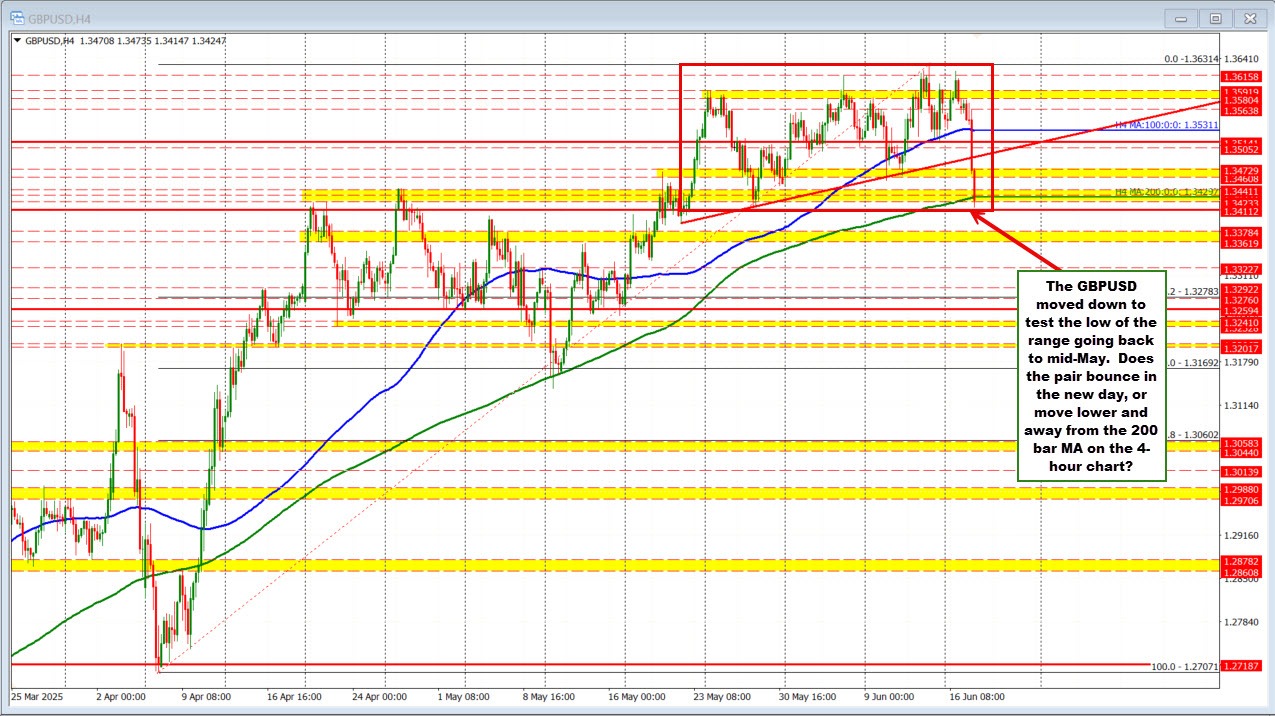Click the Fibonacci level label ending 1.30602

(x=1193, y=435)
